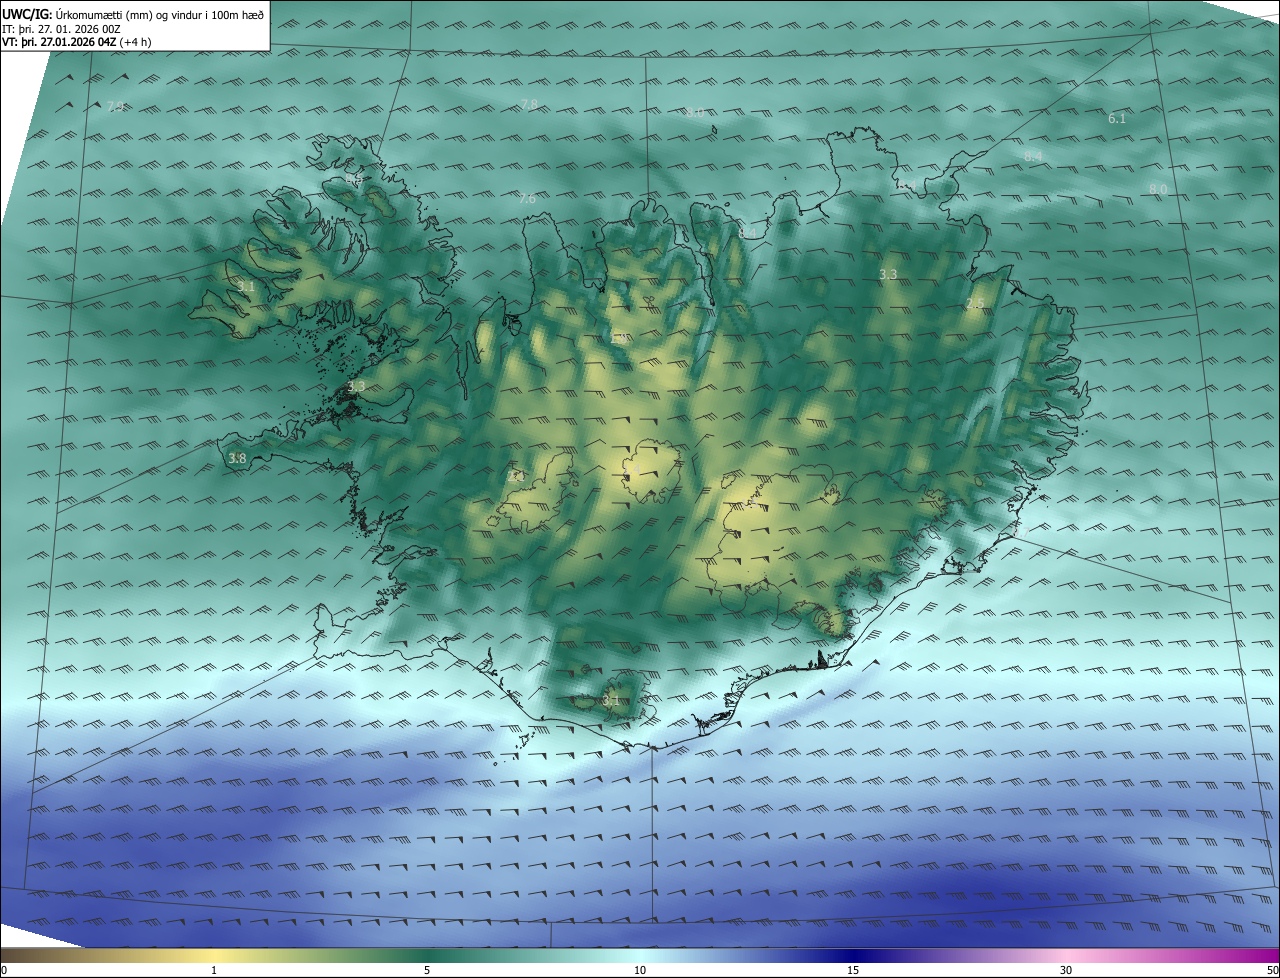The width and height of the screenshot is (1280, 978).
Task: Click the 6.1 value label on the map
Action: click(x=1117, y=118)
